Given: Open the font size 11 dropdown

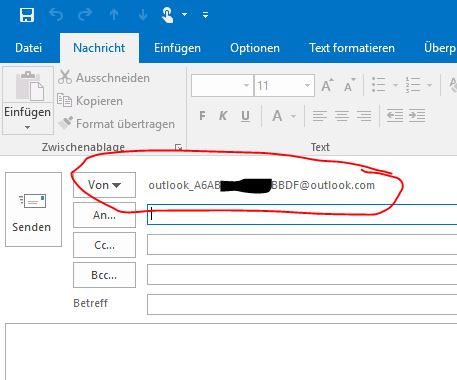Looking at the screenshot, I should pyautogui.click(x=307, y=86).
